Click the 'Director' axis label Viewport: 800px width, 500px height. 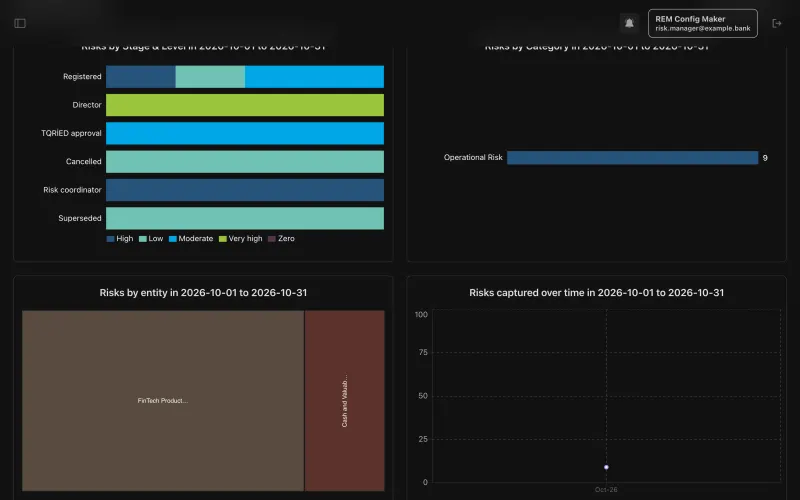(x=87, y=105)
